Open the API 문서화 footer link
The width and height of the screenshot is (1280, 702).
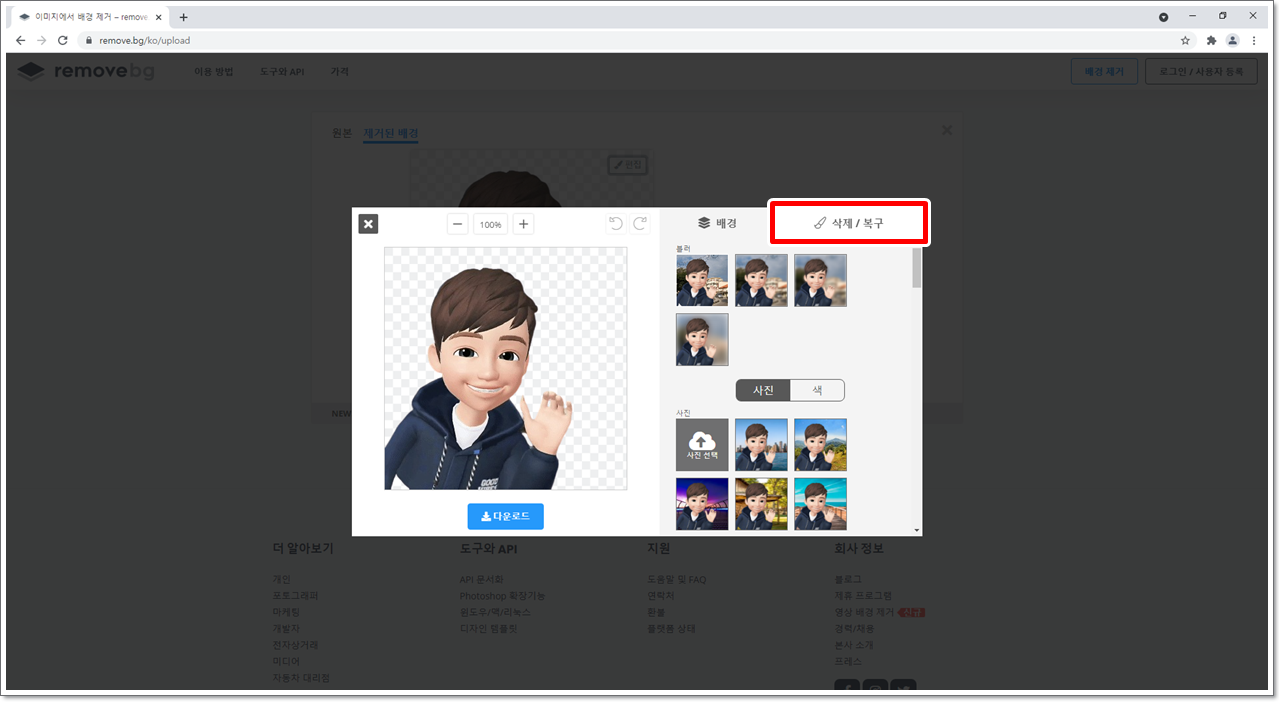pos(482,579)
